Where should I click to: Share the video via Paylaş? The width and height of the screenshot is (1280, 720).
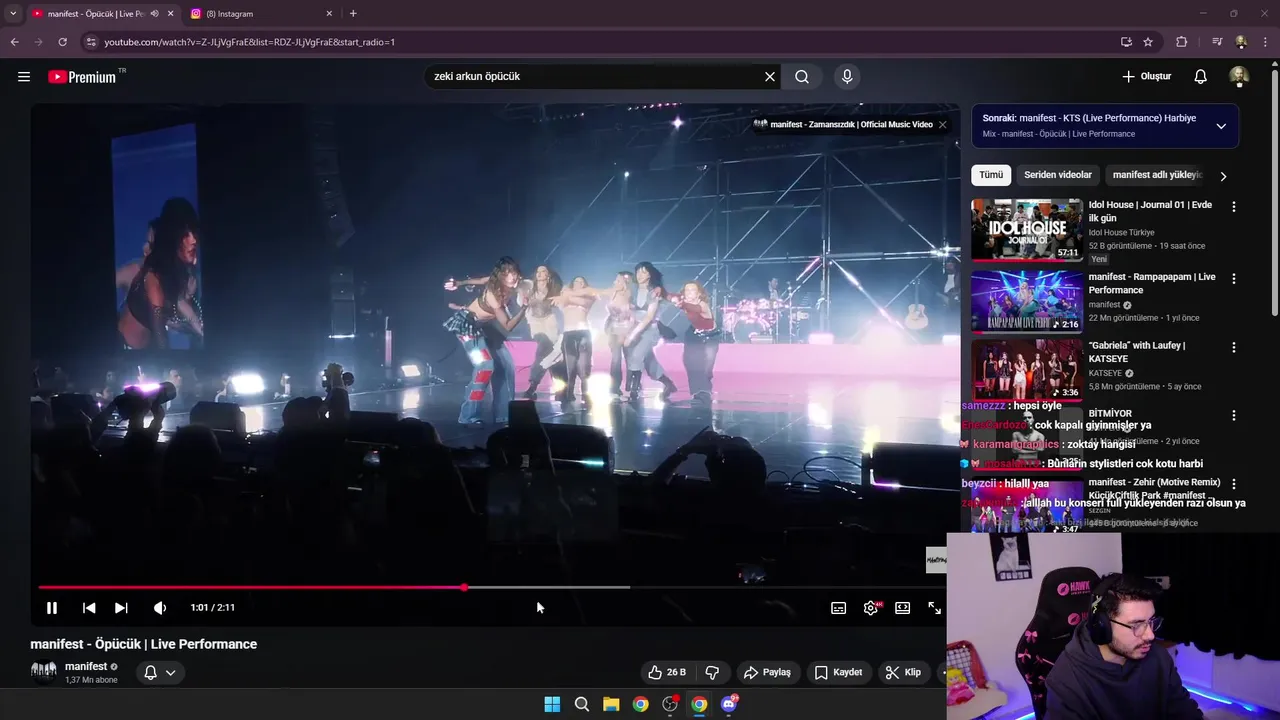[x=767, y=672]
